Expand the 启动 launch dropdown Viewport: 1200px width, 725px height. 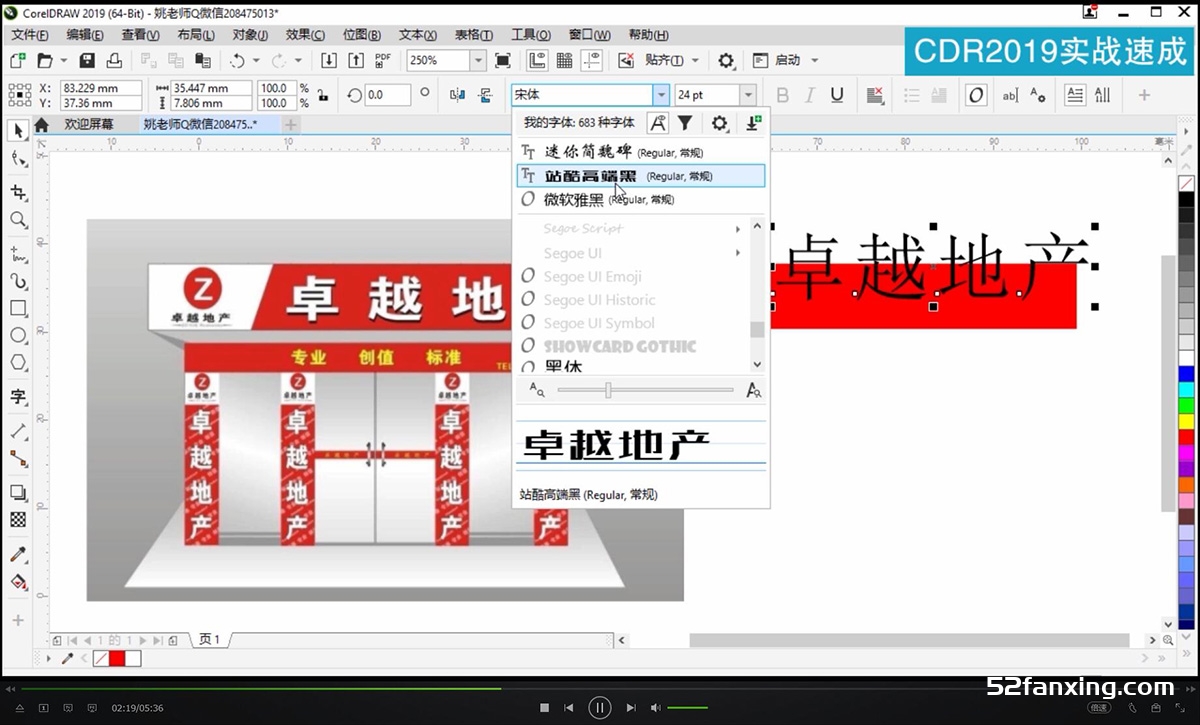[x=814, y=60]
